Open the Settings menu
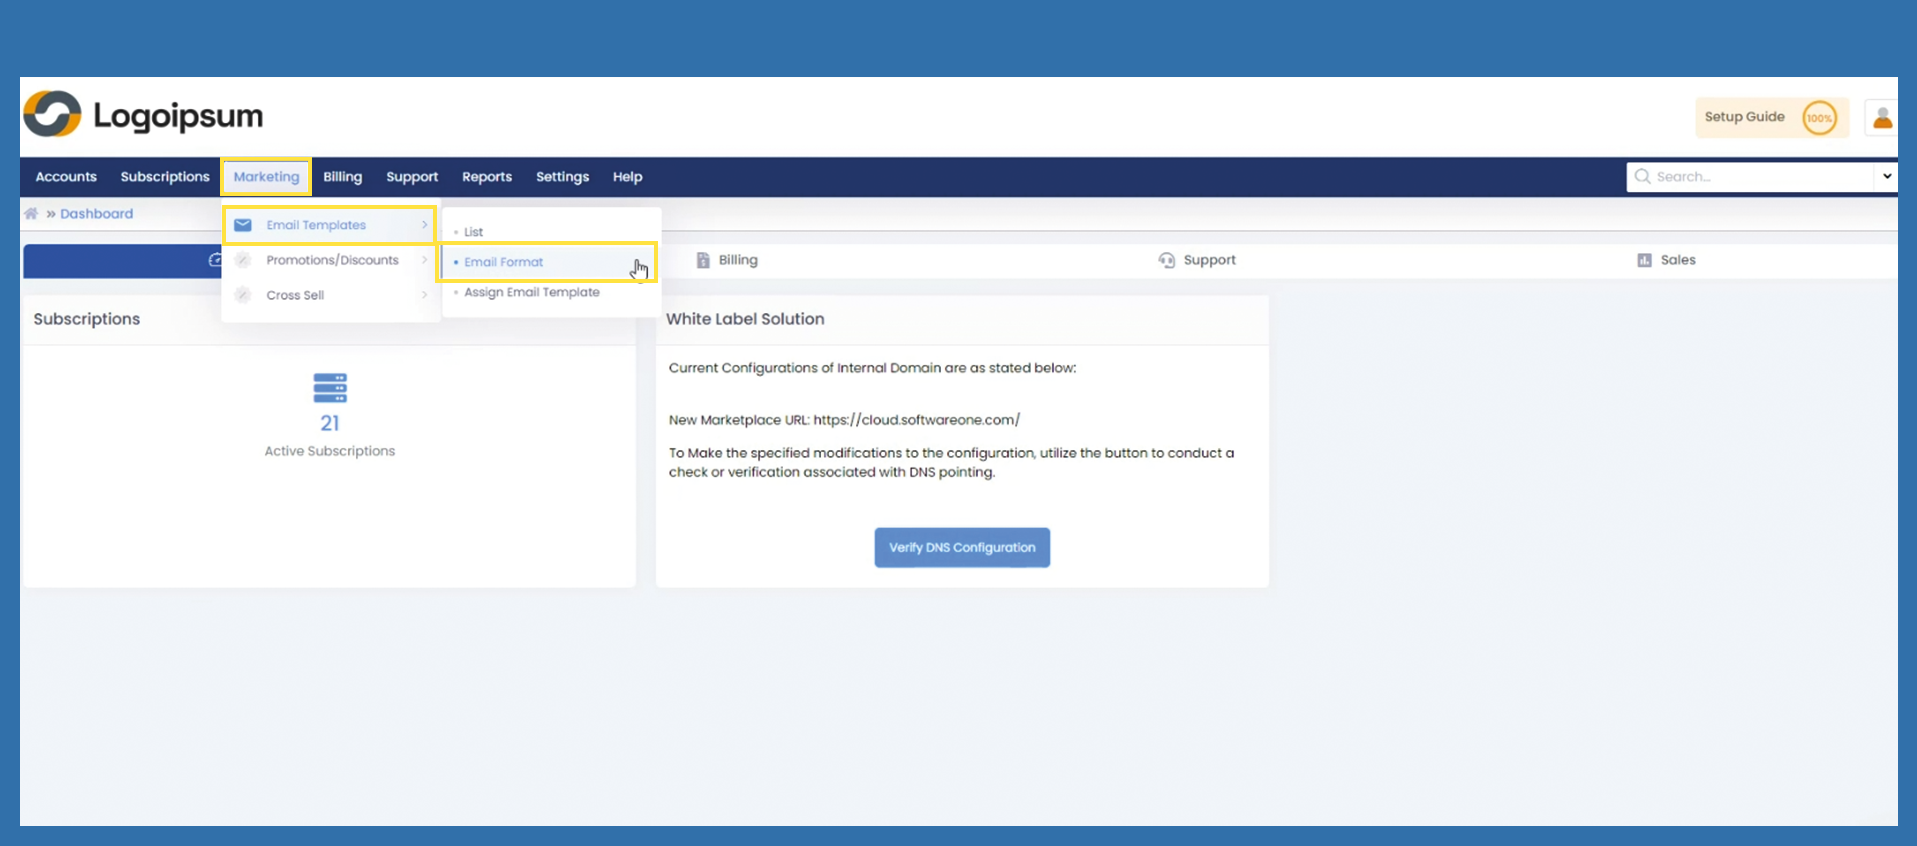 [x=562, y=177]
